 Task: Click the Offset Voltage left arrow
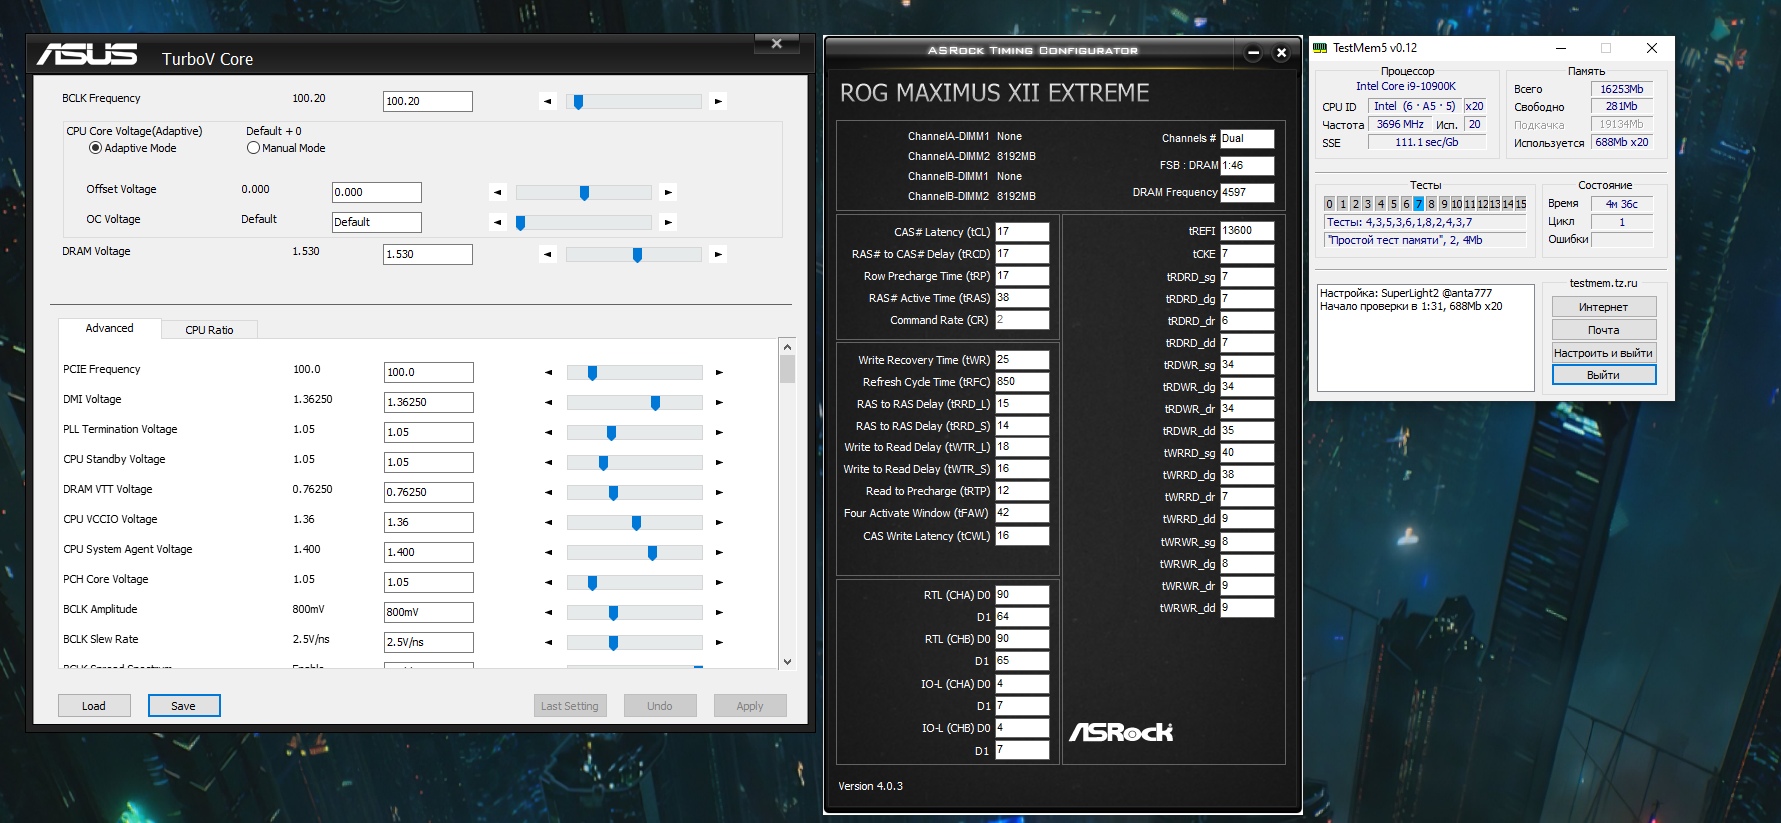tap(498, 192)
